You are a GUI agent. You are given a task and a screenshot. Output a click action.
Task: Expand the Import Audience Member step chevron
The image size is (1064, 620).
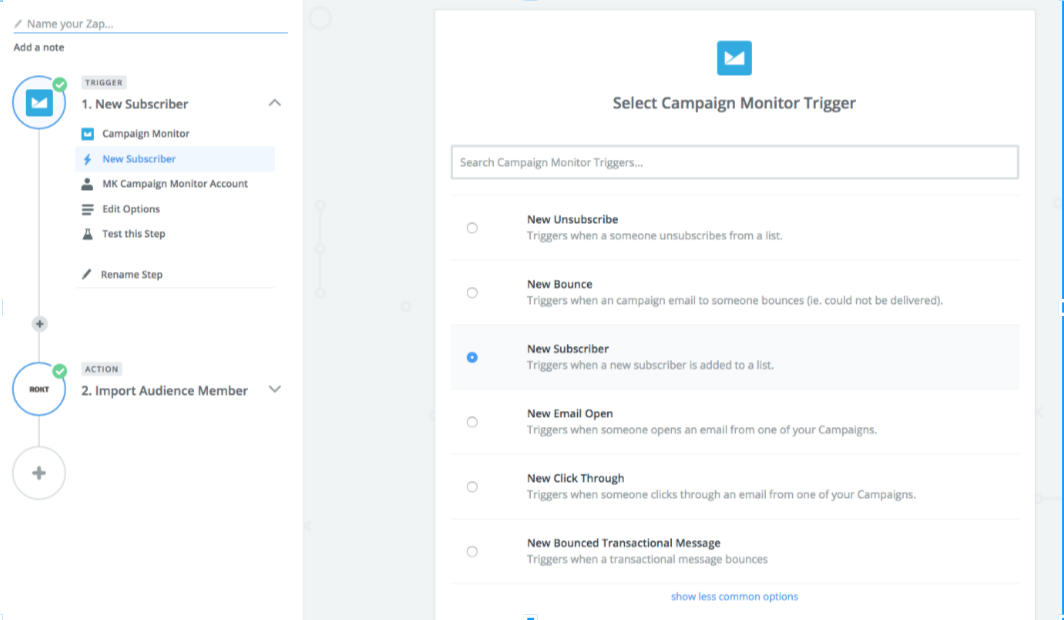(274, 389)
